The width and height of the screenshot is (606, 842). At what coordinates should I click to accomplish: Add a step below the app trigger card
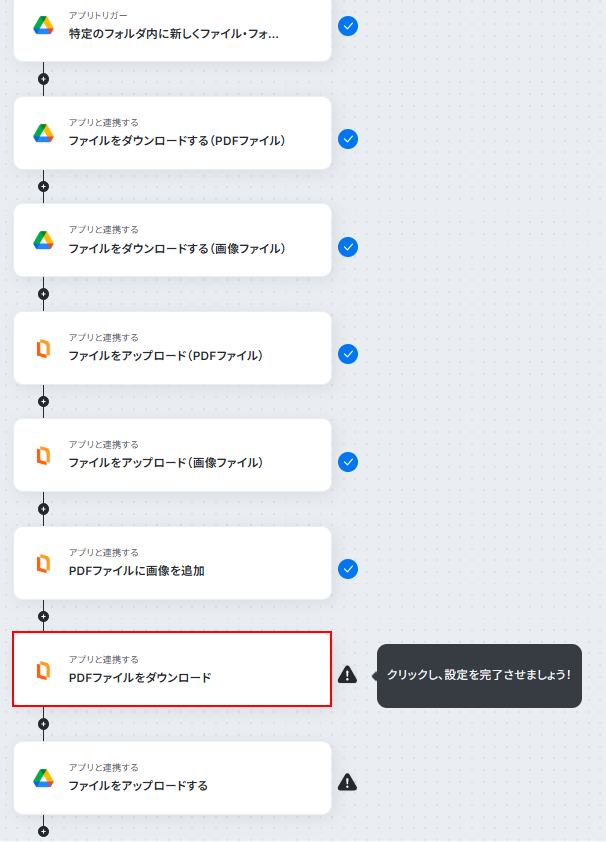coord(43,79)
